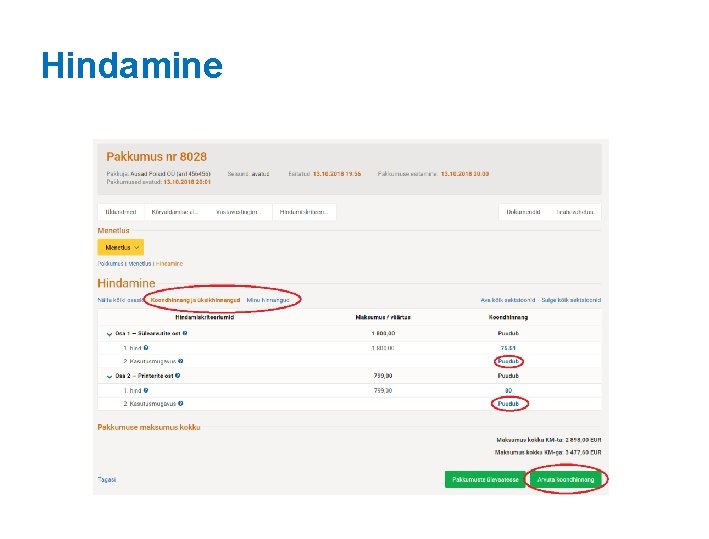Collapse Osa 1 Sülearvutite ost section chevron
709x539 pixels.
click(109, 334)
